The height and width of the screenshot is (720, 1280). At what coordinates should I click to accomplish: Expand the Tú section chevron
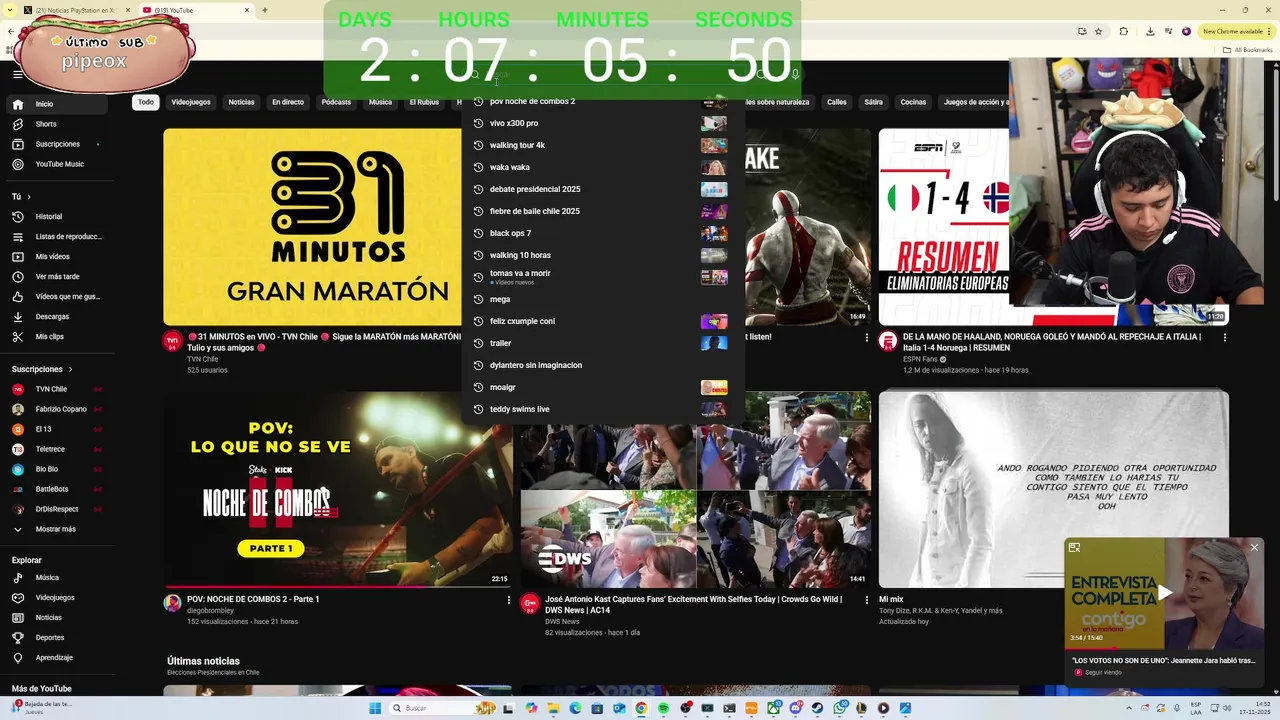tap(29, 197)
